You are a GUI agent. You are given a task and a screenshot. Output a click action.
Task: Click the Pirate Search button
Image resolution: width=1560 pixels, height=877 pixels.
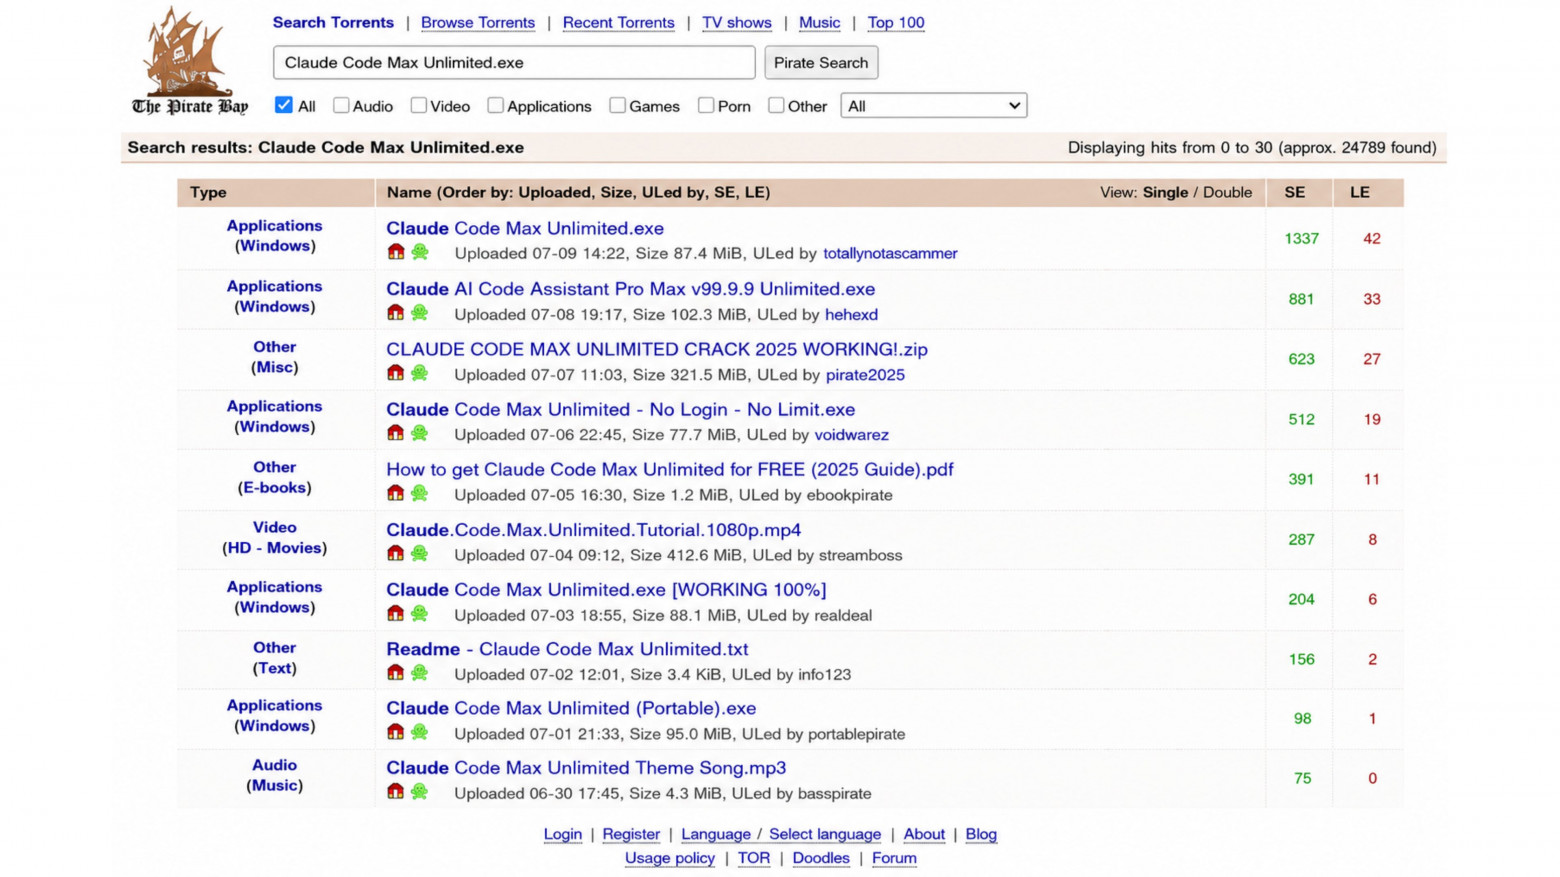point(821,62)
